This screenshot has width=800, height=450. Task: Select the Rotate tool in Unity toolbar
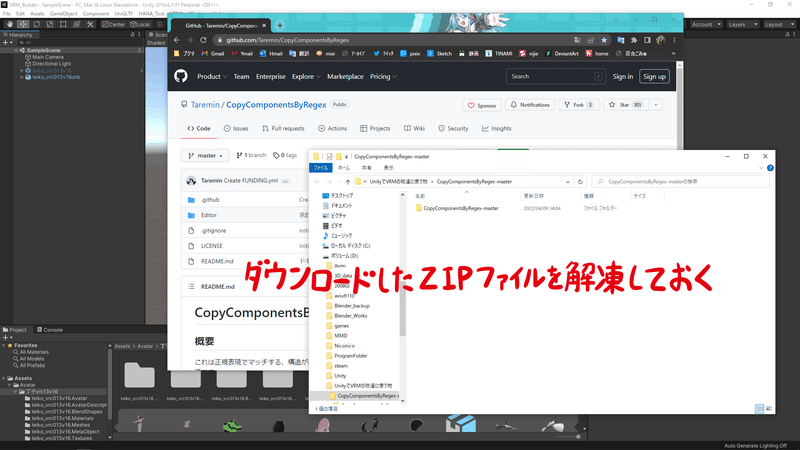[x=36, y=24]
